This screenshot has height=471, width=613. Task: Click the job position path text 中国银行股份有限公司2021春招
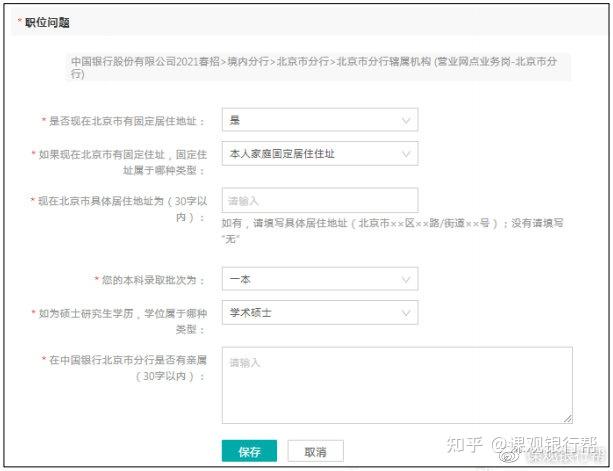(314, 67)
